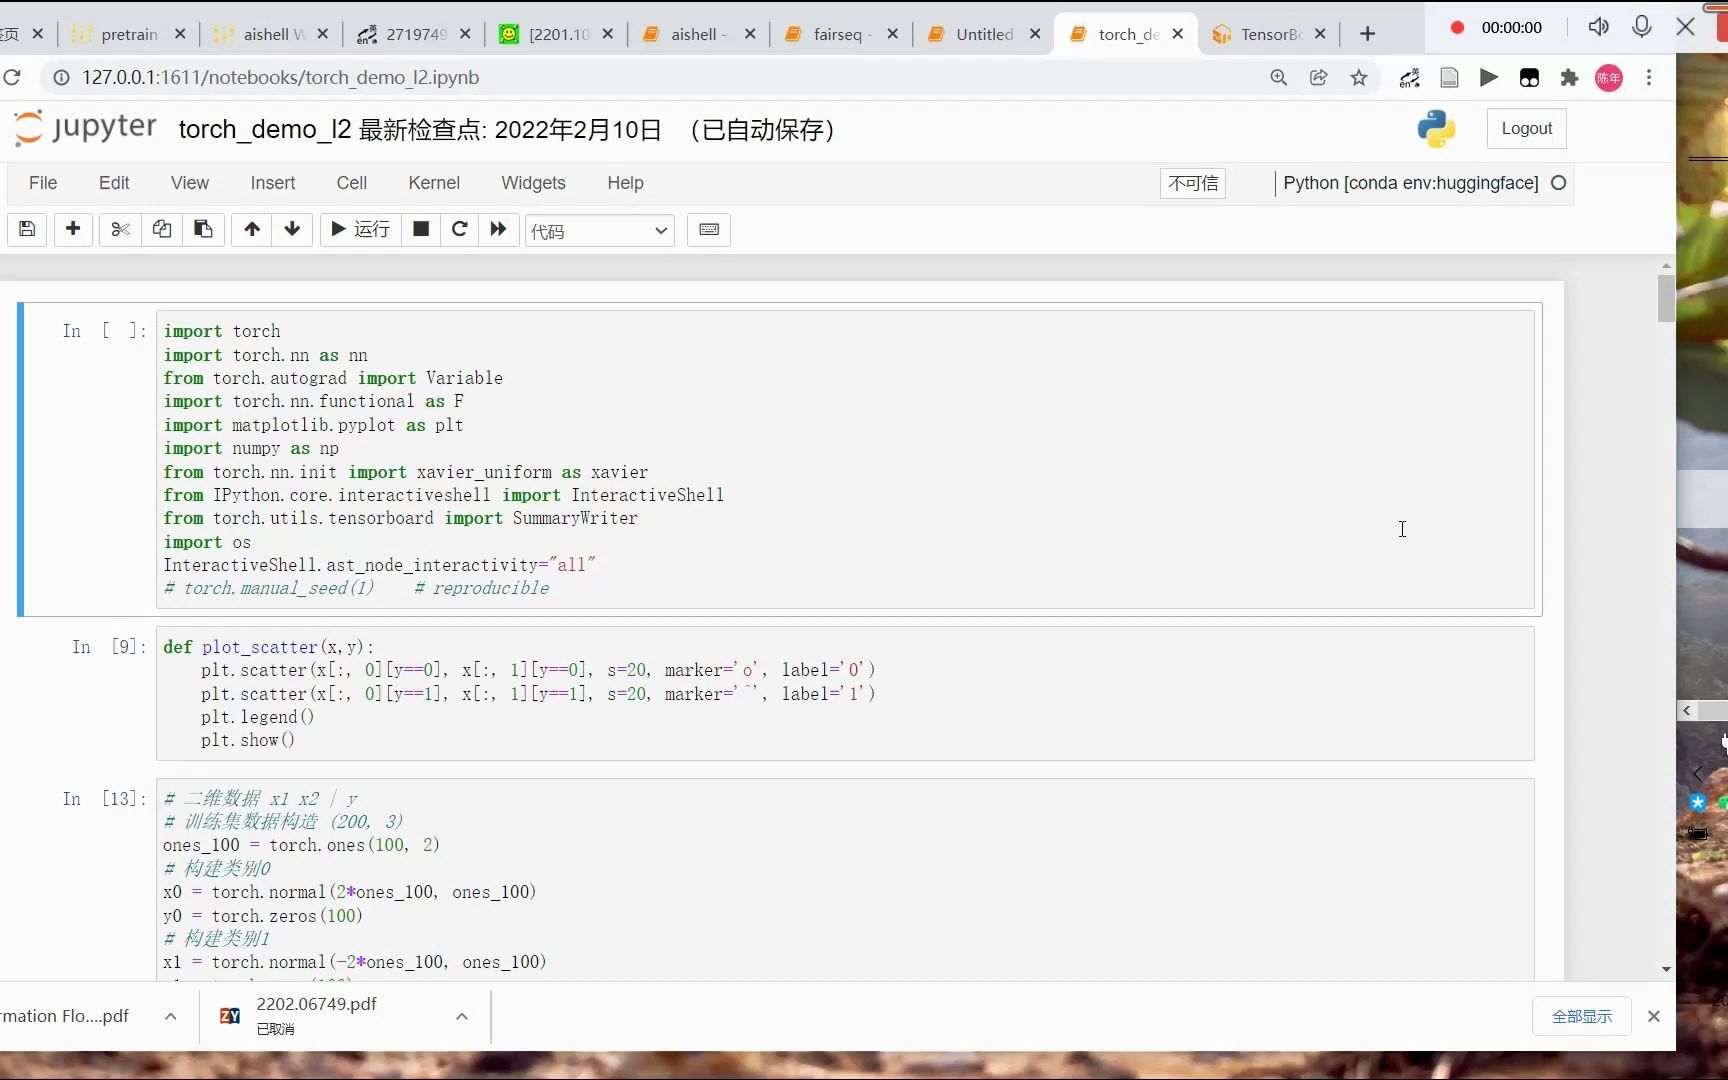Expand options for 2202.06749.pdf download
Viewport: 1728px width, 1080px height.
coord(462,1016)
